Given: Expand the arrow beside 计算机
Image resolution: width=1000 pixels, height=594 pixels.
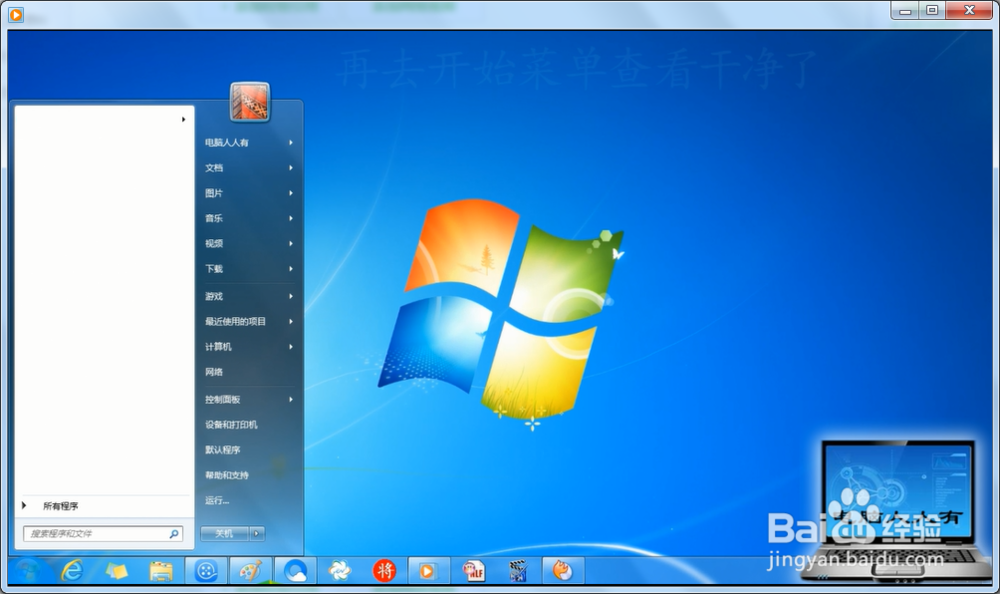Looking at the screenshot, I should click(291, 346).
